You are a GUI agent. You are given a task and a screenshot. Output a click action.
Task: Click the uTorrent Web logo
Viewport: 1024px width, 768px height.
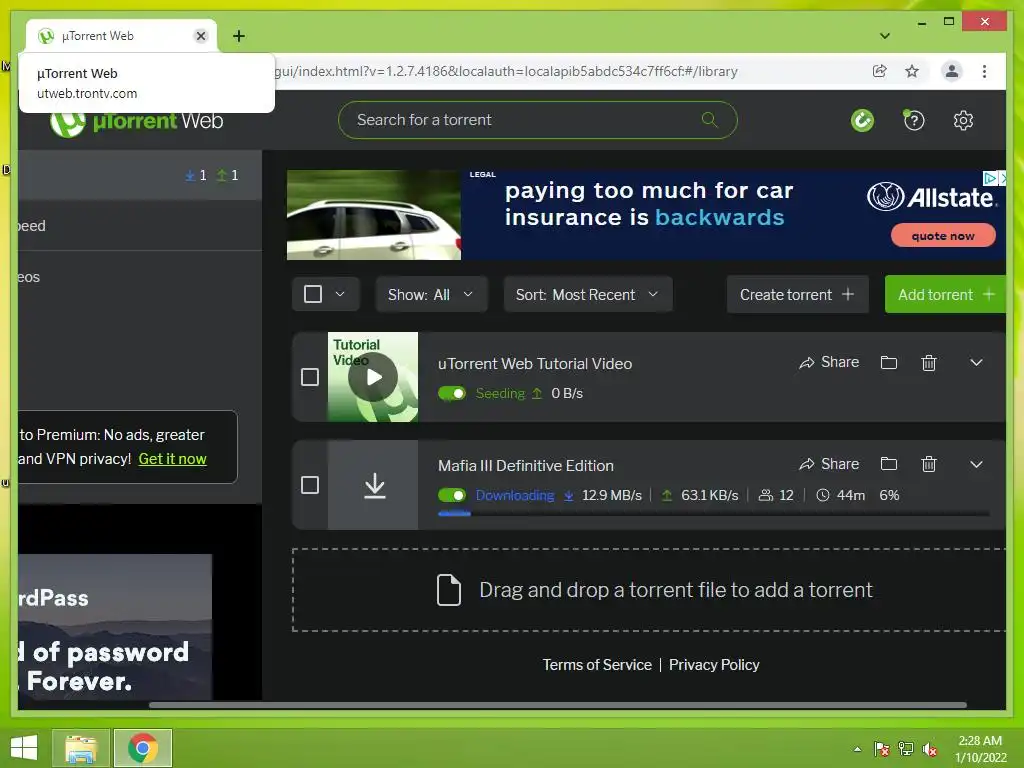point(137,121)
